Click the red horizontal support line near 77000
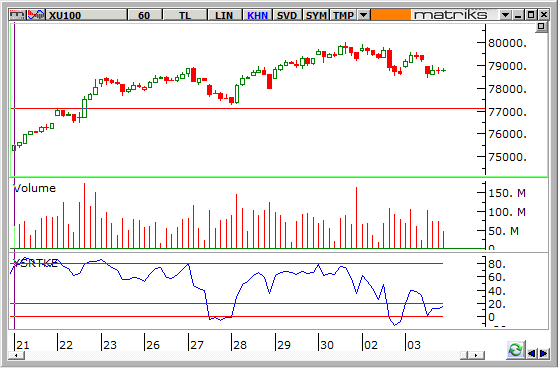 [x=248, y=108]
